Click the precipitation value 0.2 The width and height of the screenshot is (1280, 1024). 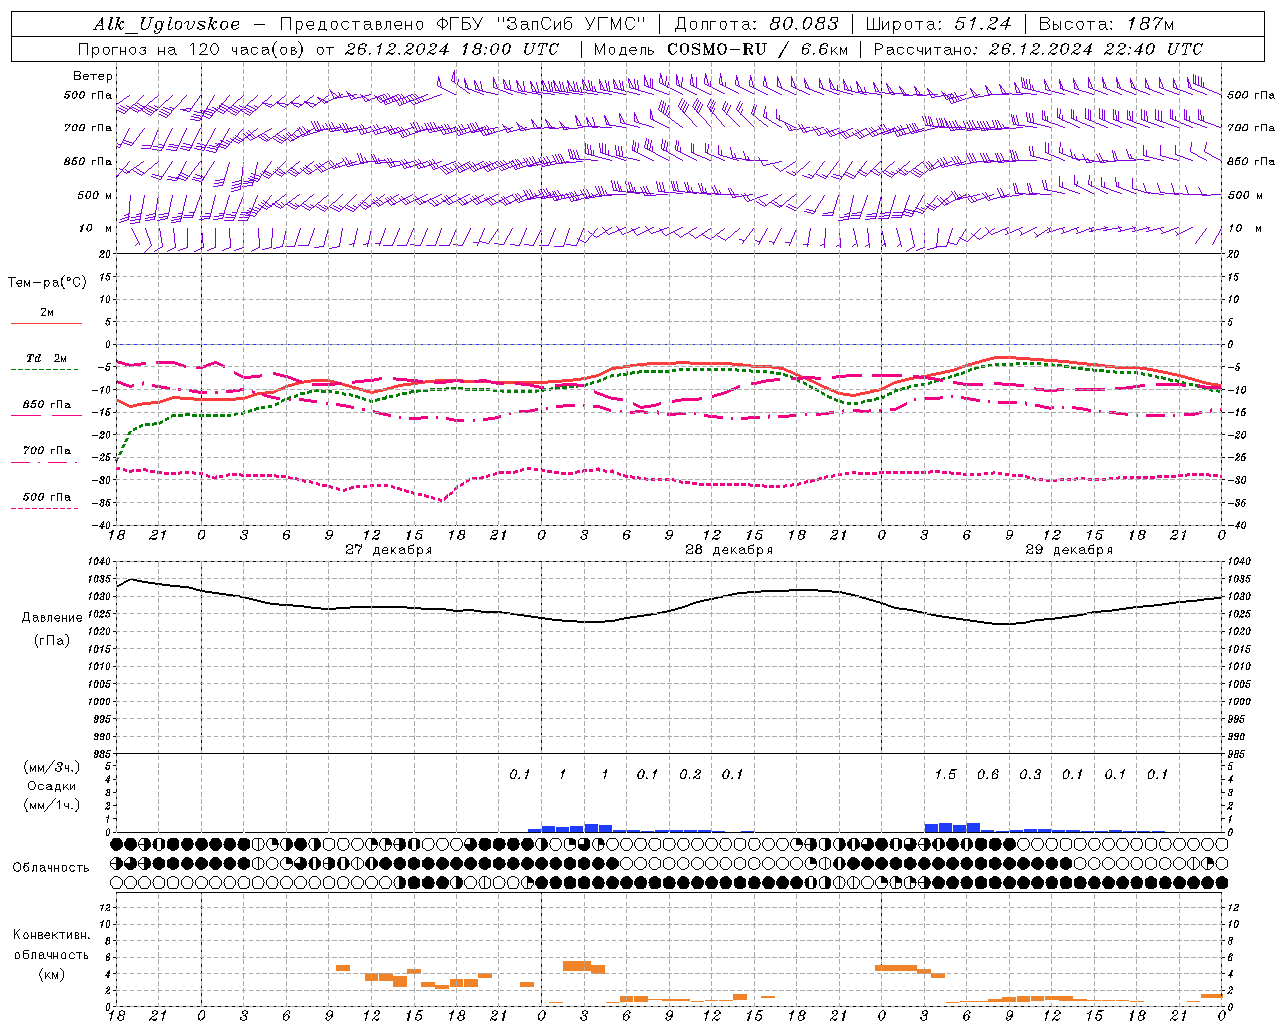(x=690, y=775)
